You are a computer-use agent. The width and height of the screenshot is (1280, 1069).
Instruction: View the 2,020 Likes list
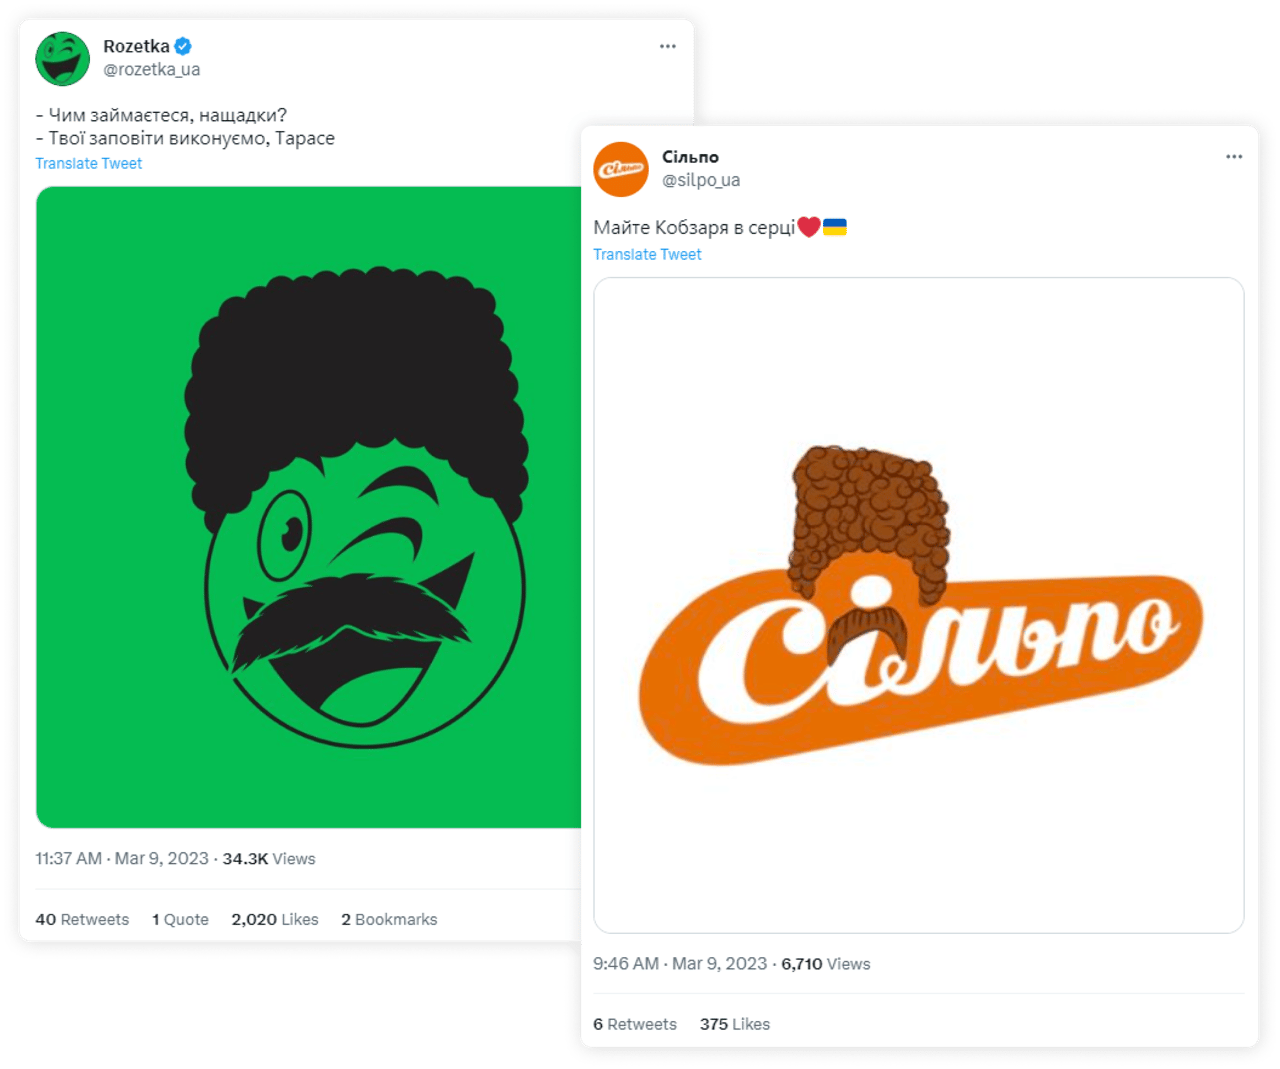(x=275, y=920)
